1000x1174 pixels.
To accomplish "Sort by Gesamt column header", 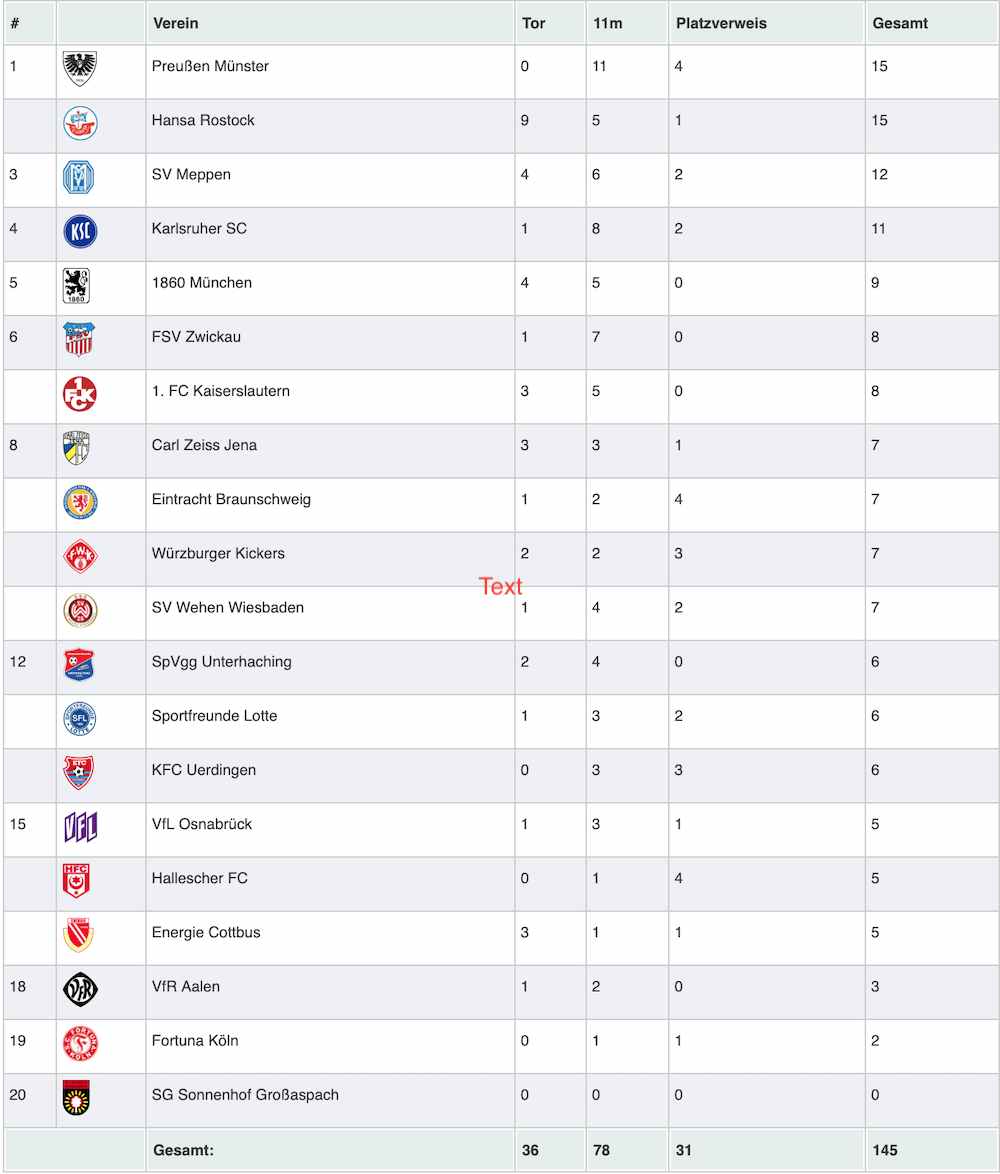I will point(900,23).
